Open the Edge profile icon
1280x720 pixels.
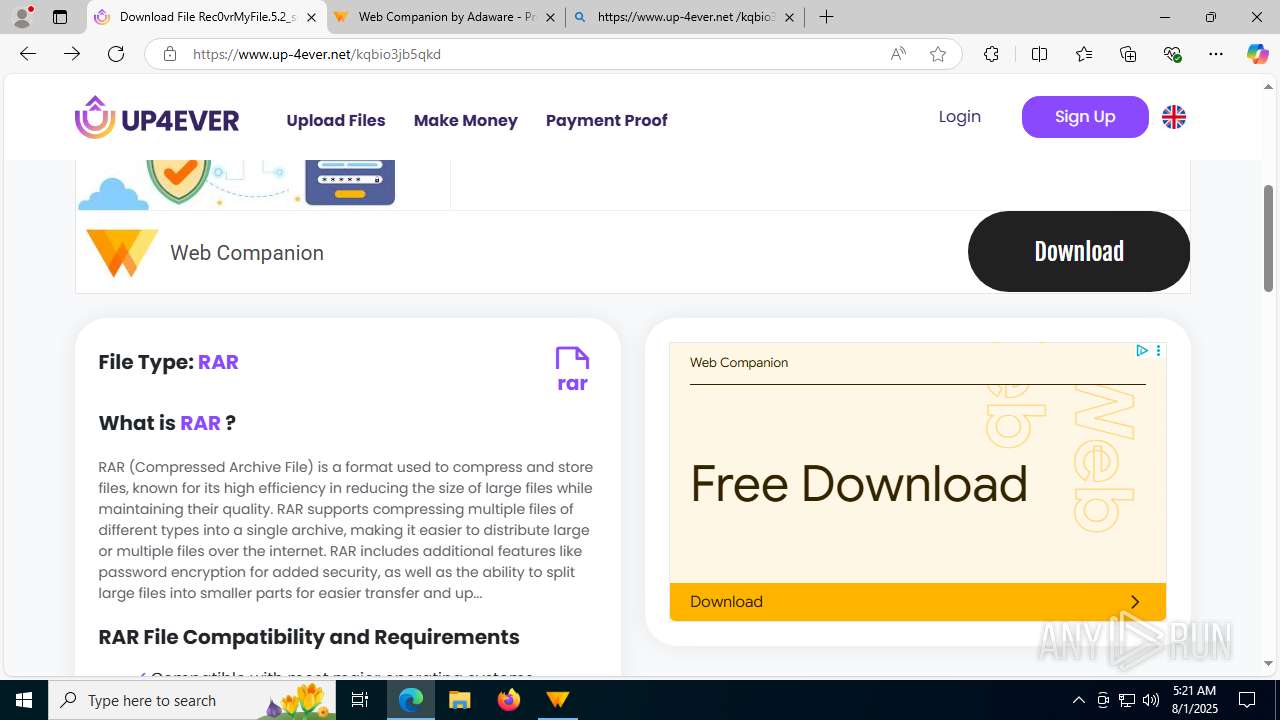[x=22, y=17]
